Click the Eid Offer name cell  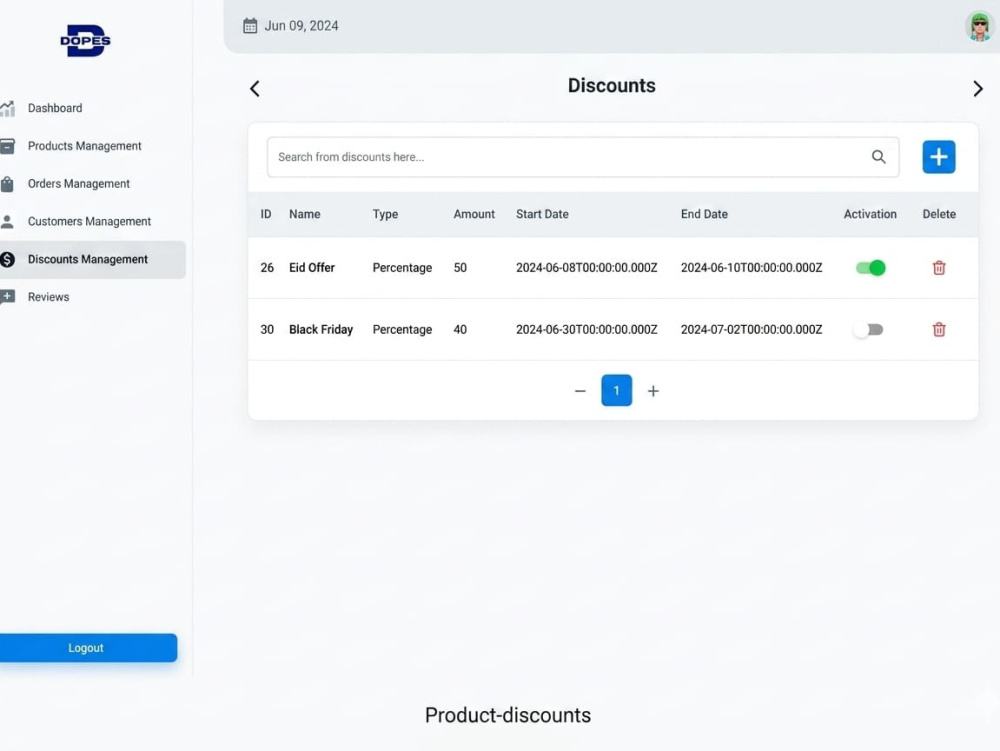[312, 268]
